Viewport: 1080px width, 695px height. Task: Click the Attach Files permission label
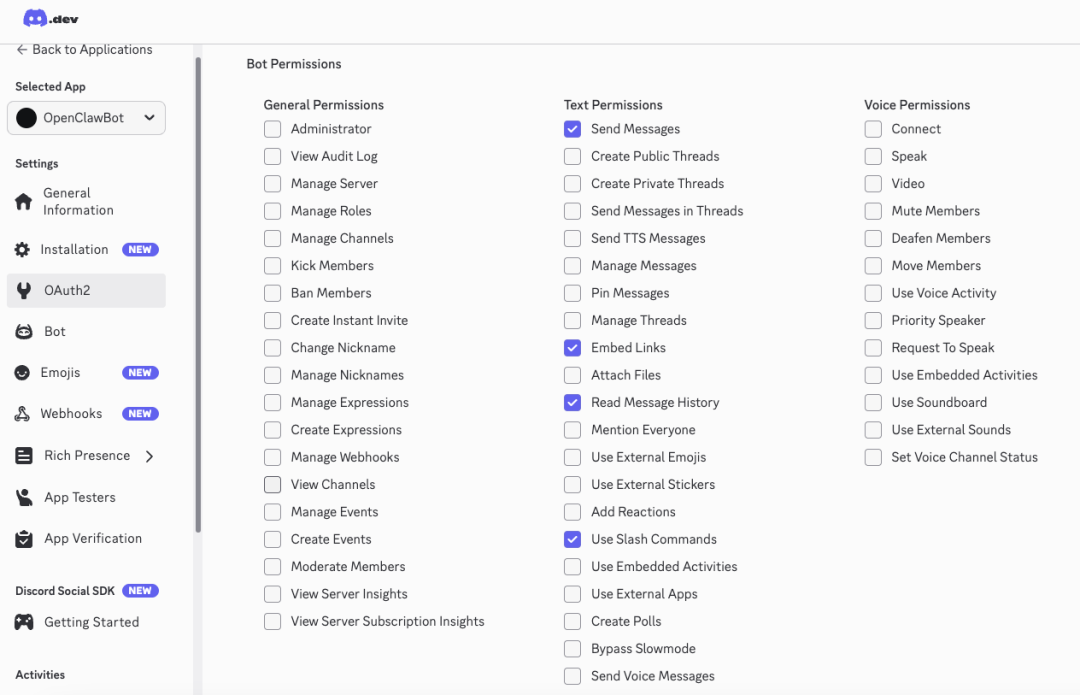[x=626, y=375]
